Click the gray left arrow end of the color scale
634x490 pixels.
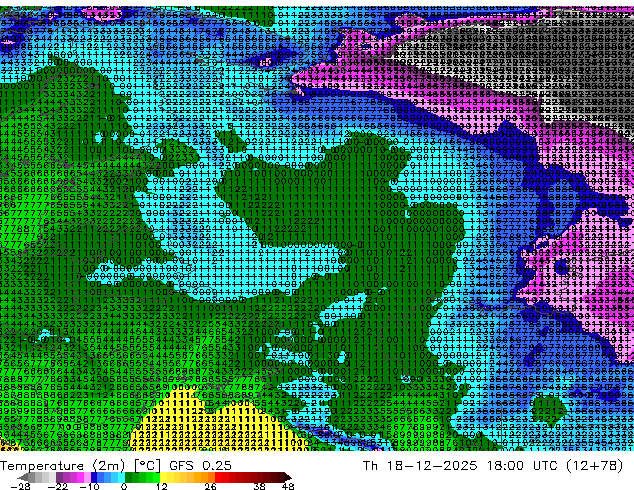[x=23, y=477]
